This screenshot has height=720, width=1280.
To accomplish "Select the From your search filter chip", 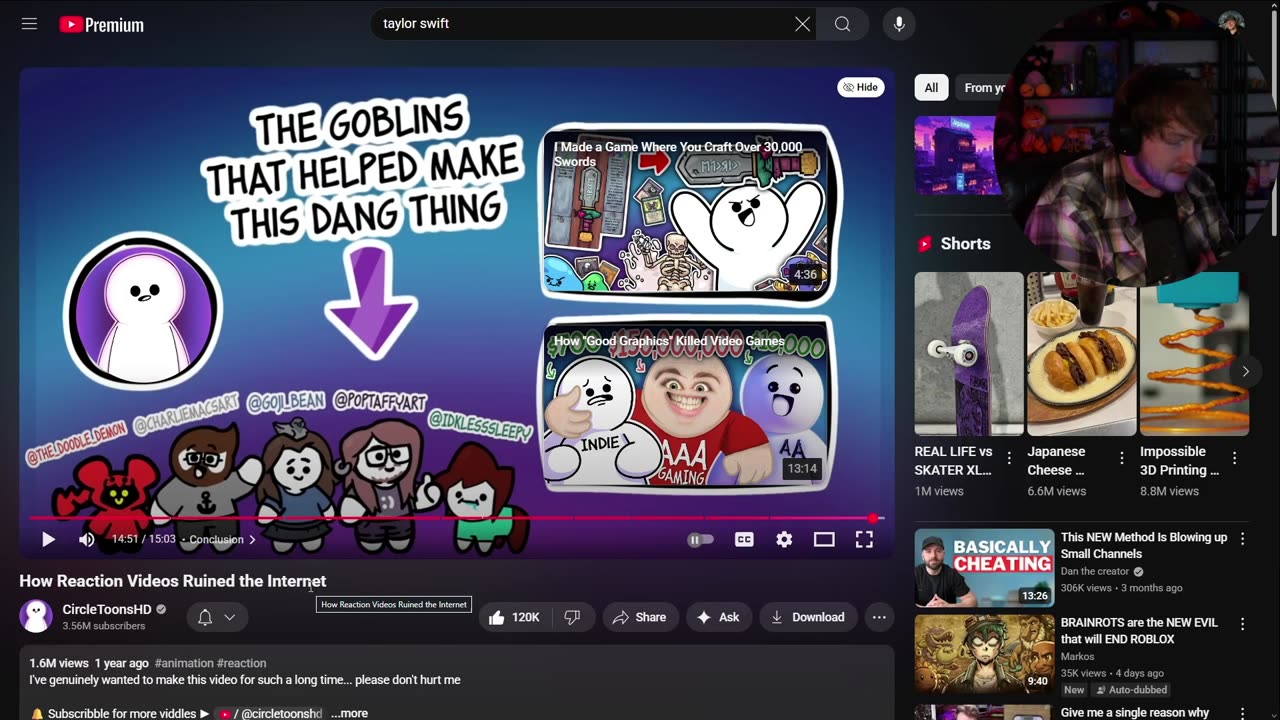I will tap(983, 88).
